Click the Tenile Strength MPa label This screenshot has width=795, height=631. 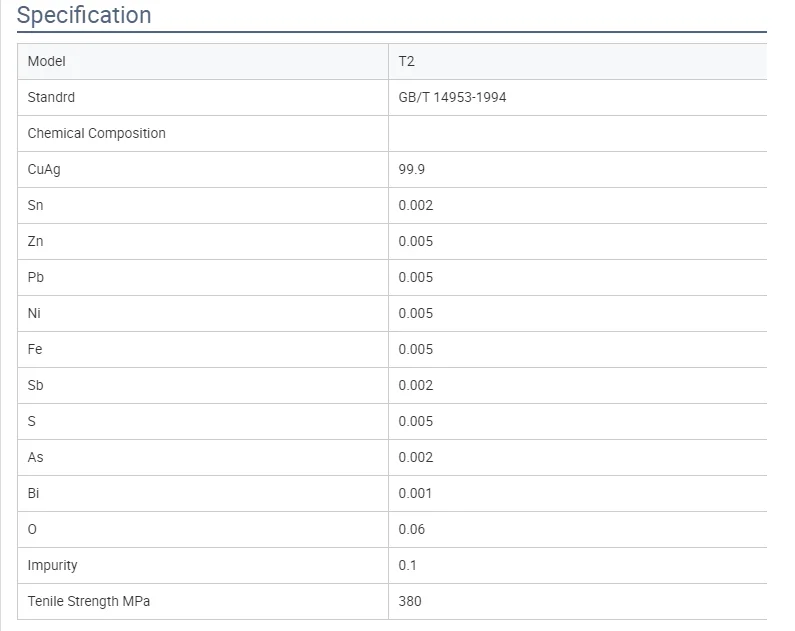(x=89, y=601)
